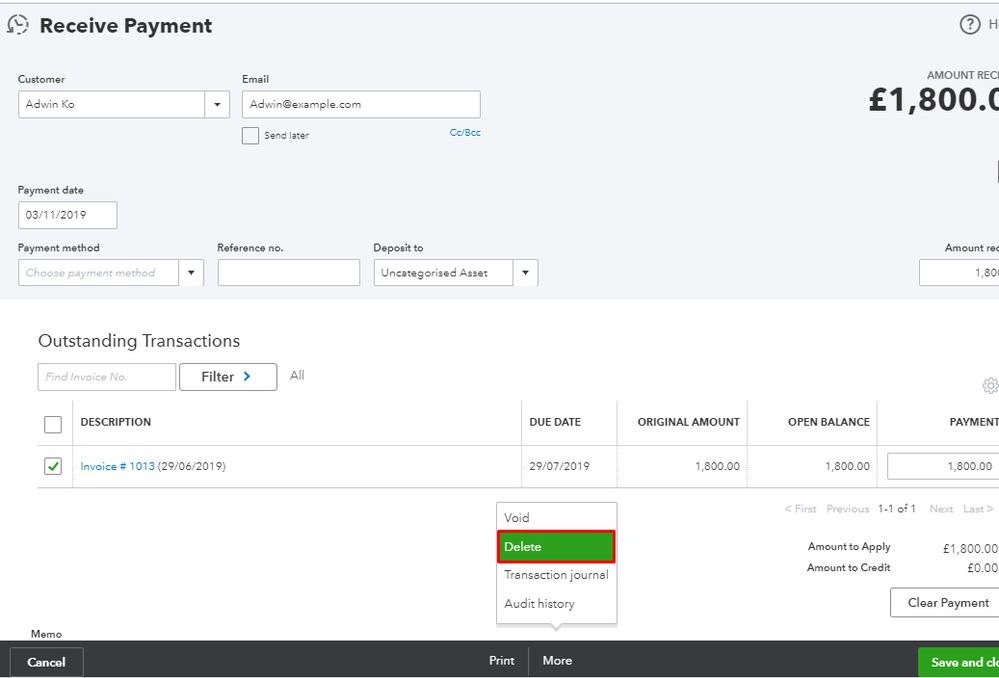Image resolution: width=999 pixels, height=678 pixels.
Task: Expand the Deposit to dropdown arrow
Action: (x=526, y=273)
